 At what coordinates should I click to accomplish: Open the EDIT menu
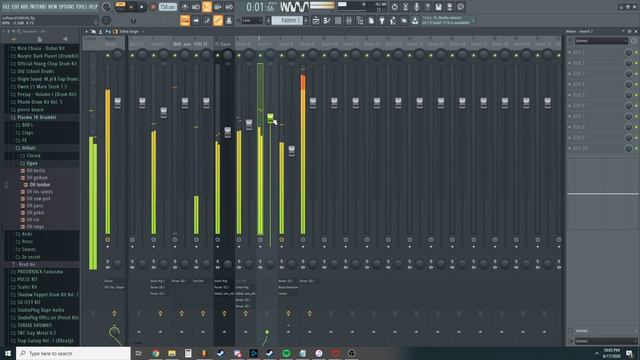[15, 7]
